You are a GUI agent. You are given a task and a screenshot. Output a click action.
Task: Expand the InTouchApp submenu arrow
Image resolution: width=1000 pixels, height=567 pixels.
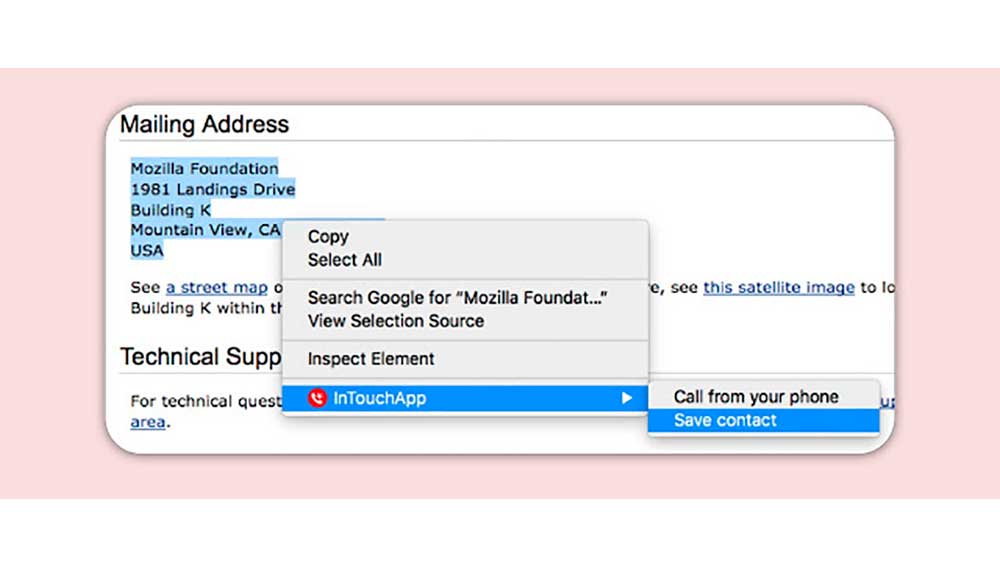tap(627, 398)
